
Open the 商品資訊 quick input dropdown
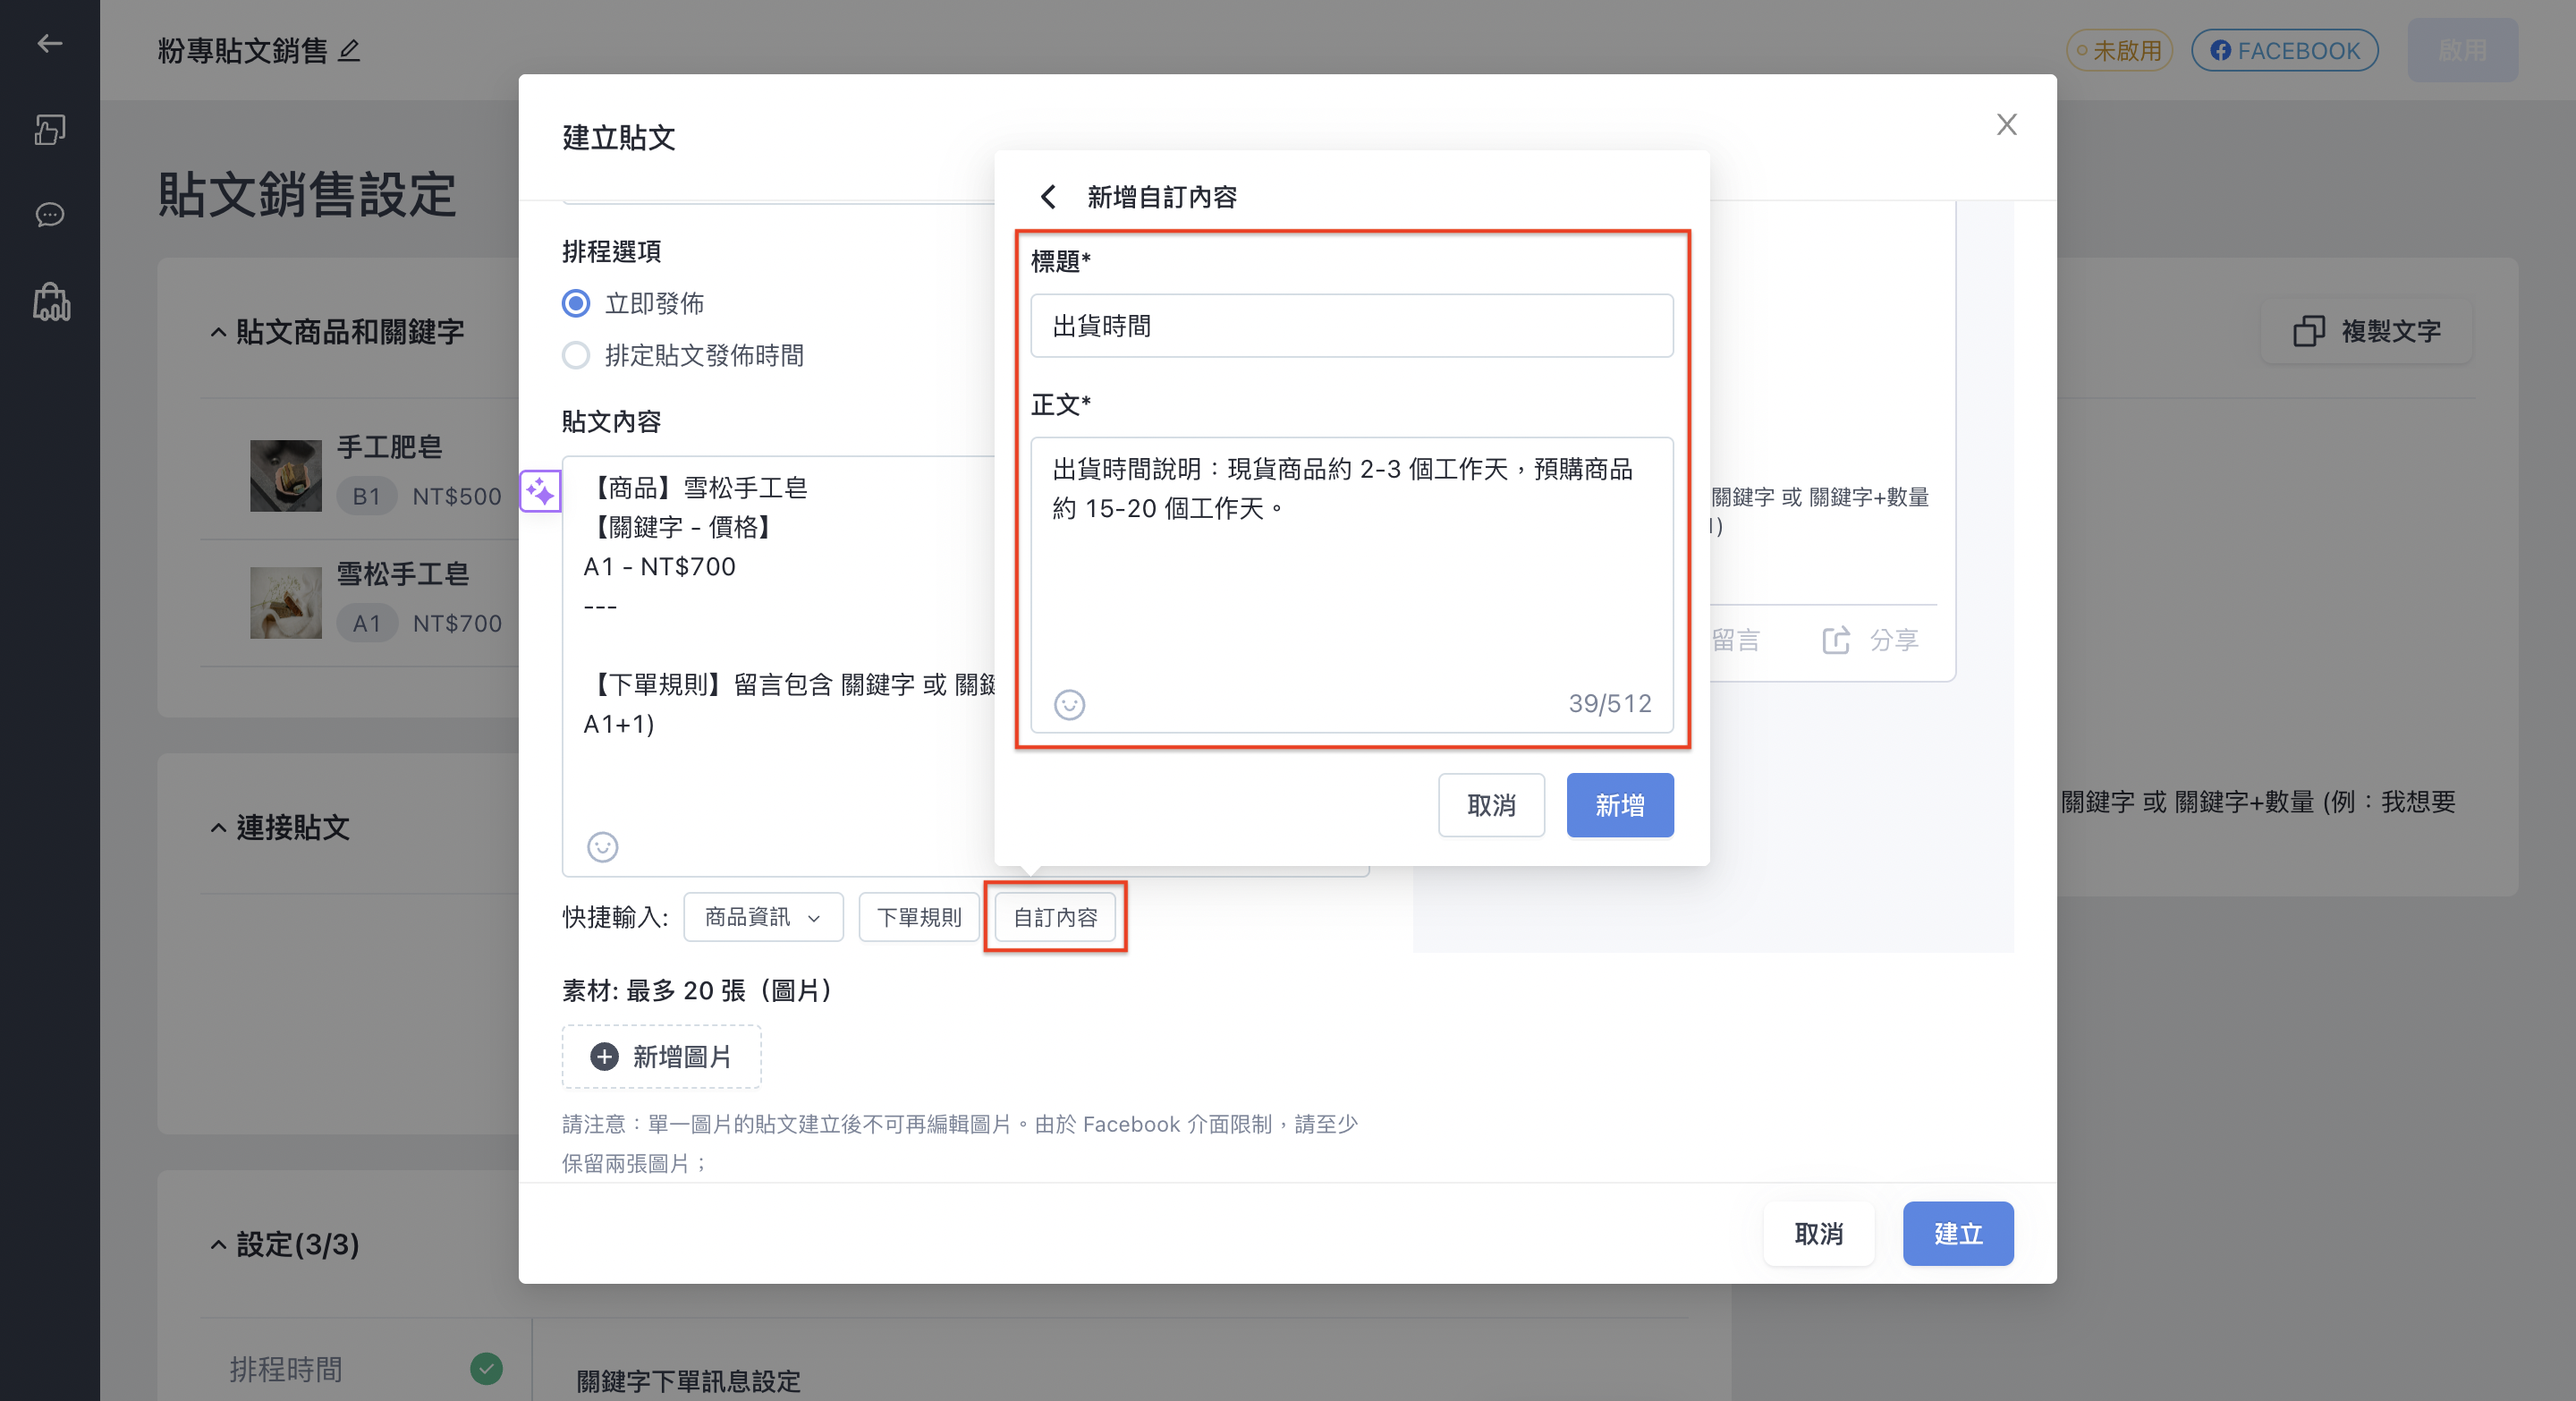pos(763,917)
